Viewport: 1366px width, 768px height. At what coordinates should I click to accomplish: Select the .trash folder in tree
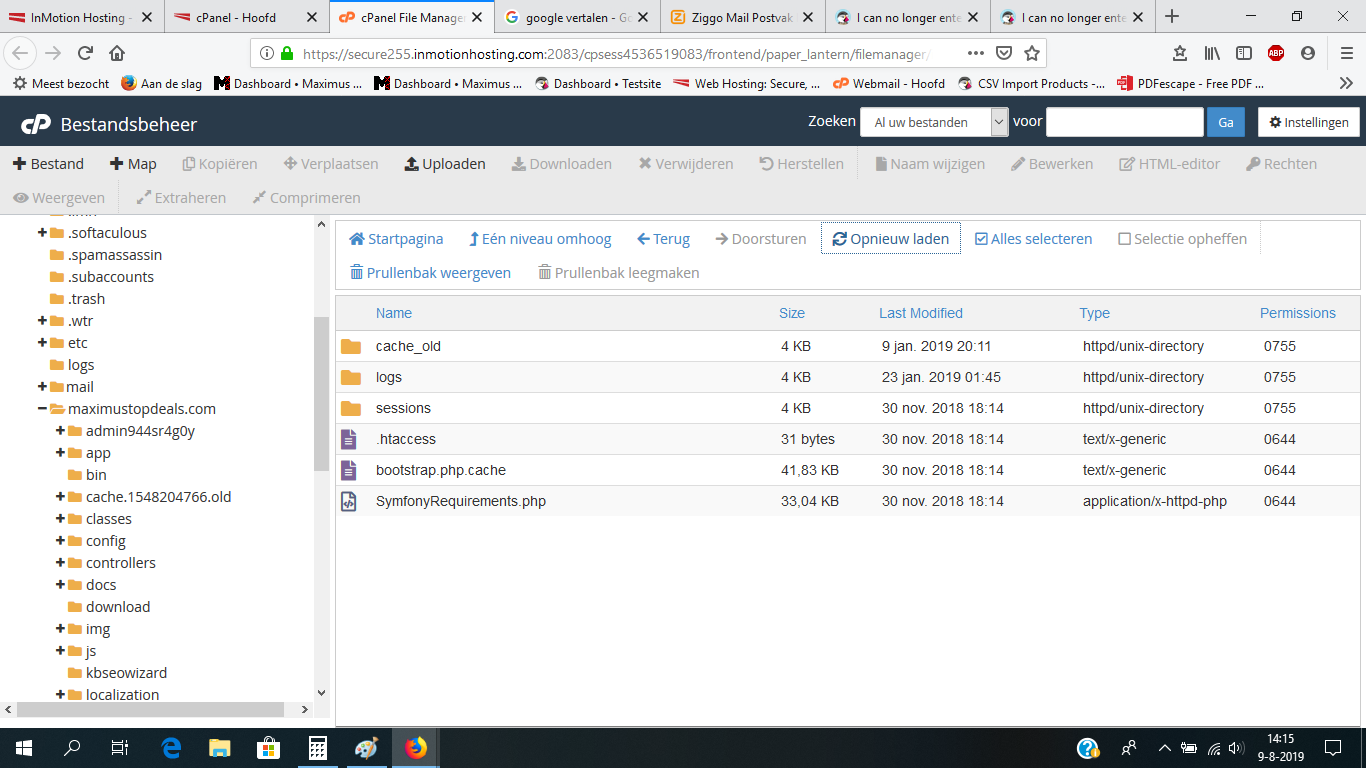click(x=86, y=299)
